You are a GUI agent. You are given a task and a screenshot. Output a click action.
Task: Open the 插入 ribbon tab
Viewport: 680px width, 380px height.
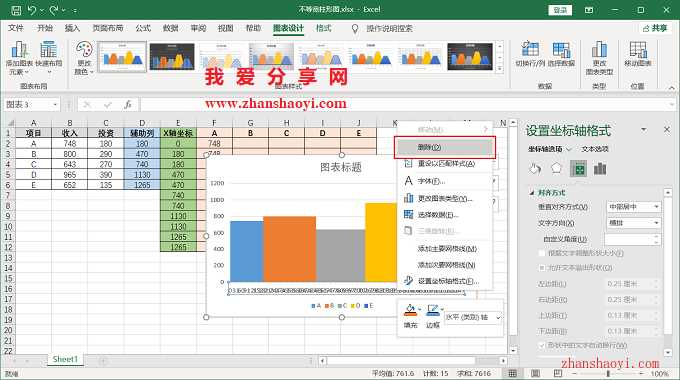pos(72,29)
